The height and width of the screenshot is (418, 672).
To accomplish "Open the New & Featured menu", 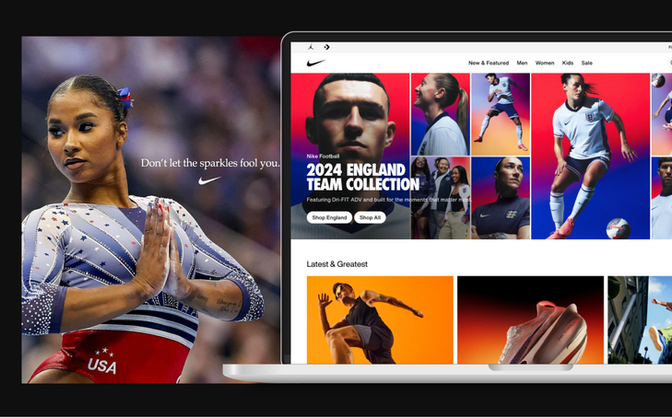I will [488, 63].
